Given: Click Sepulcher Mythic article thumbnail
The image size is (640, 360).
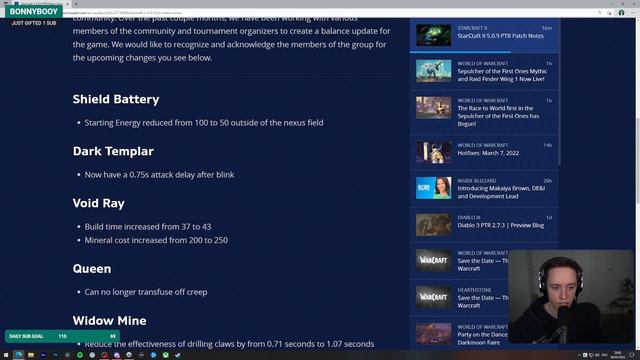Looking at the screenshot, I should point(433,71).
